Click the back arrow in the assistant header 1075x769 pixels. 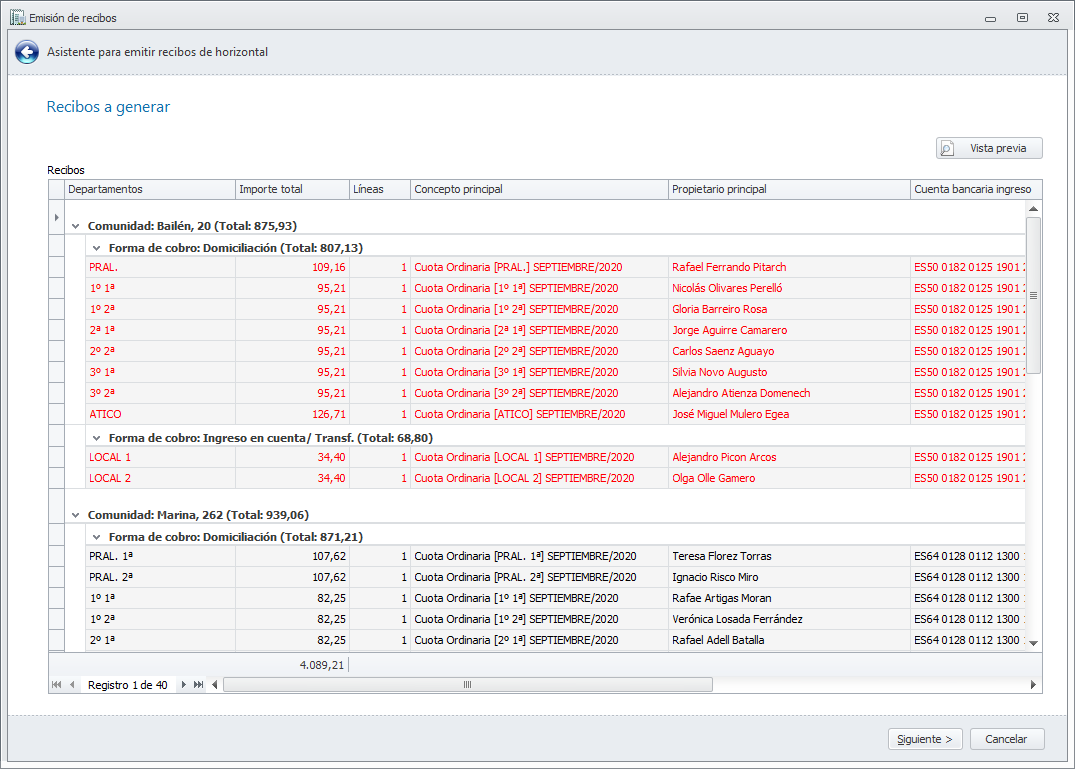[x=27, y=52]
